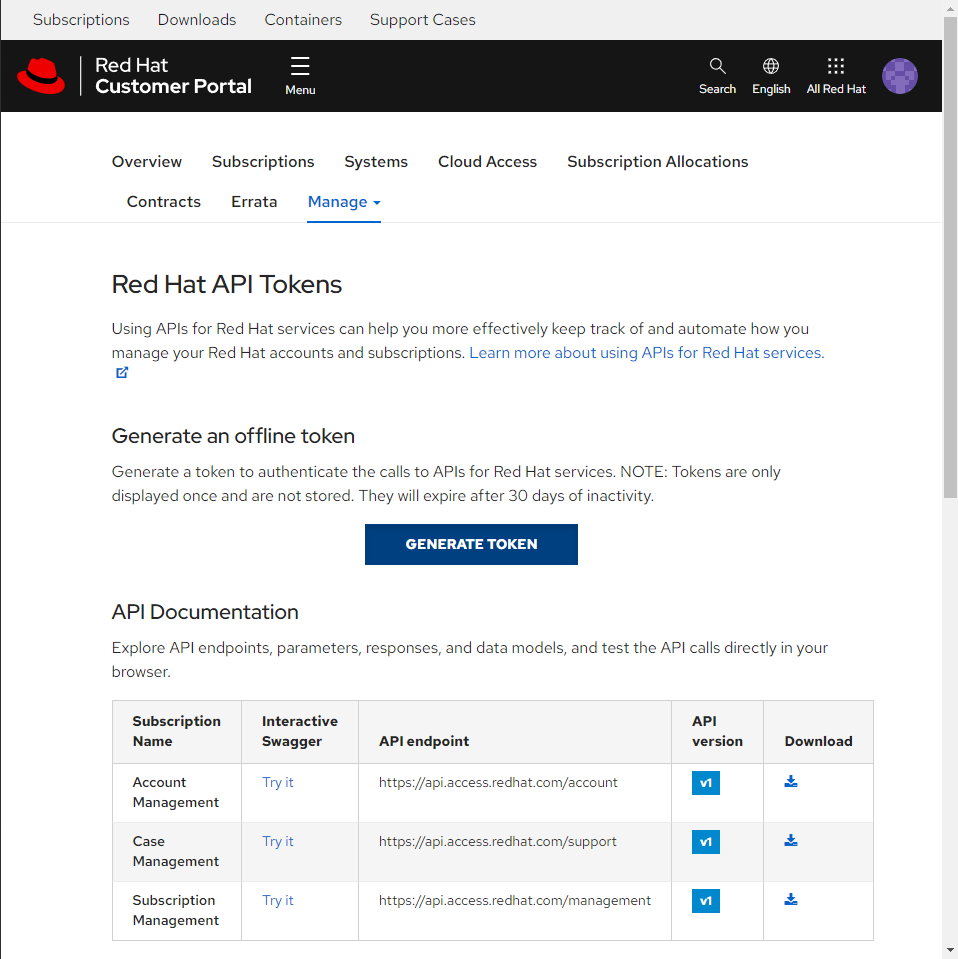Click the scrollbar down arrow
Viewport: 958px width, 959px height.
click(x=949, y=949)
